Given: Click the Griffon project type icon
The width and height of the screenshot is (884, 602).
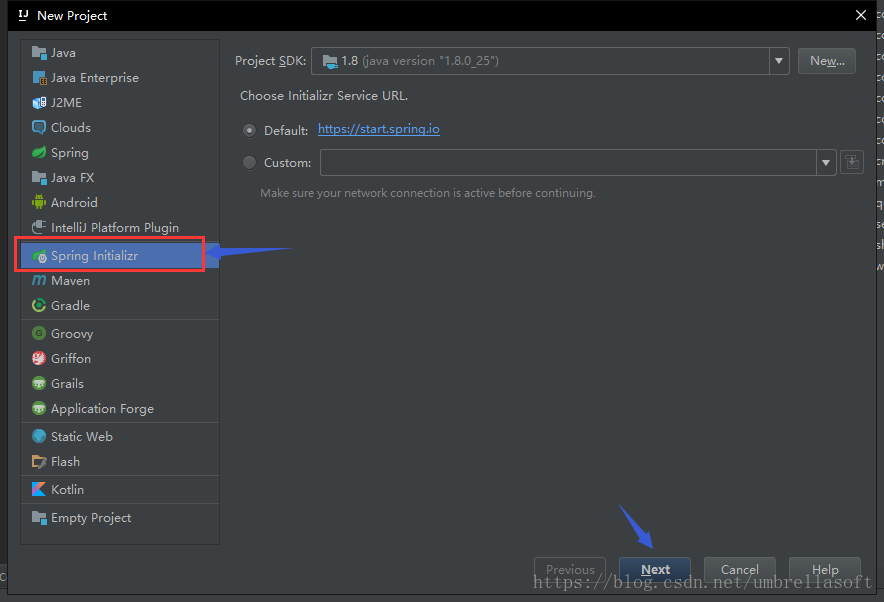Looking at the screenshot, I should point(39,358).
